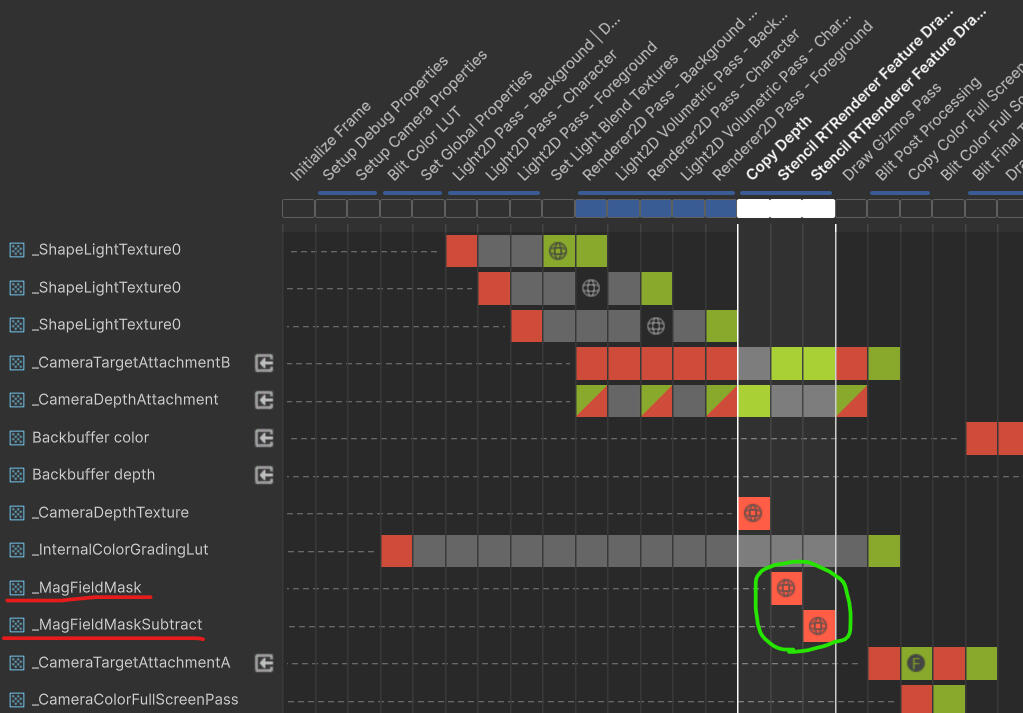This screenshot has height=713, width=1023.
Task: Click the texture icon beside _MagFieldMask
Action: (x=17, y=588)
